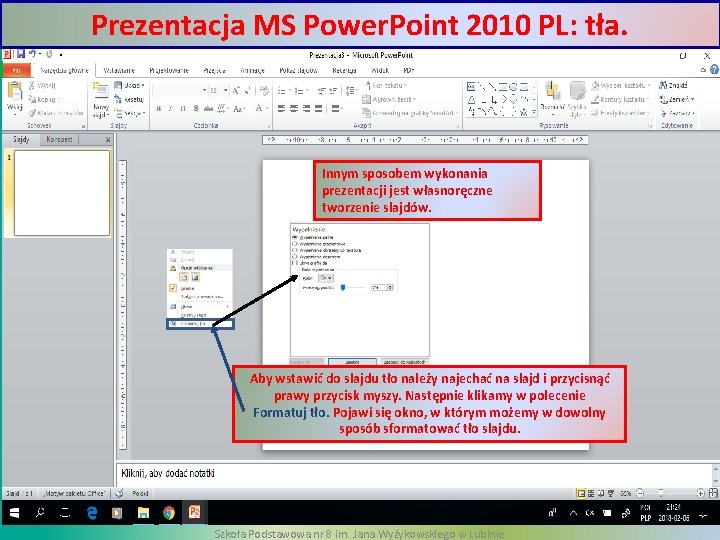
Task: Switch to Projektowanie tab
Action: [x=169, y=70]
